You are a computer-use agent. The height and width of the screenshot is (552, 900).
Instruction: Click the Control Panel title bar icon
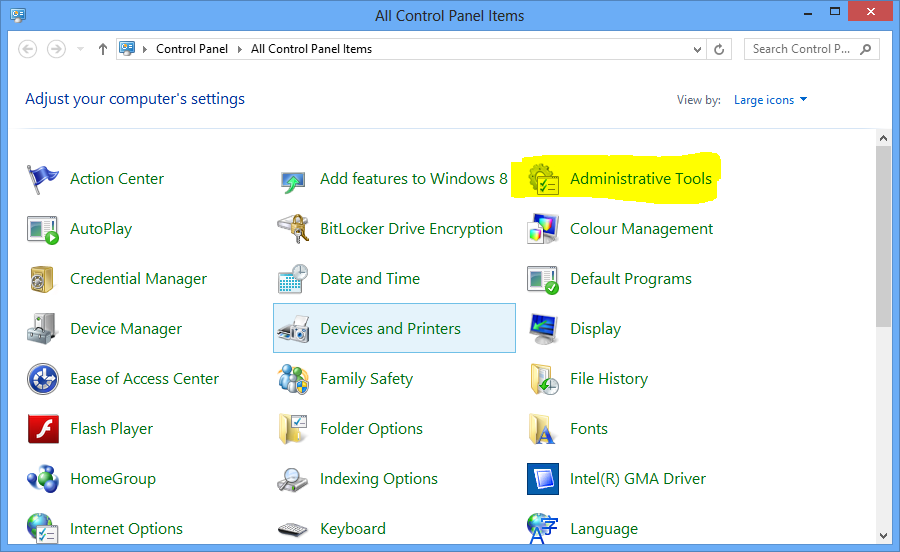18,15
